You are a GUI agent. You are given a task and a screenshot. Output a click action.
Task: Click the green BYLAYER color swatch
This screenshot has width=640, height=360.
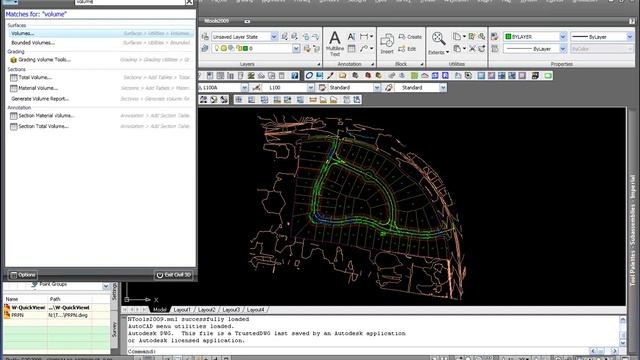(x=508, y=37)
